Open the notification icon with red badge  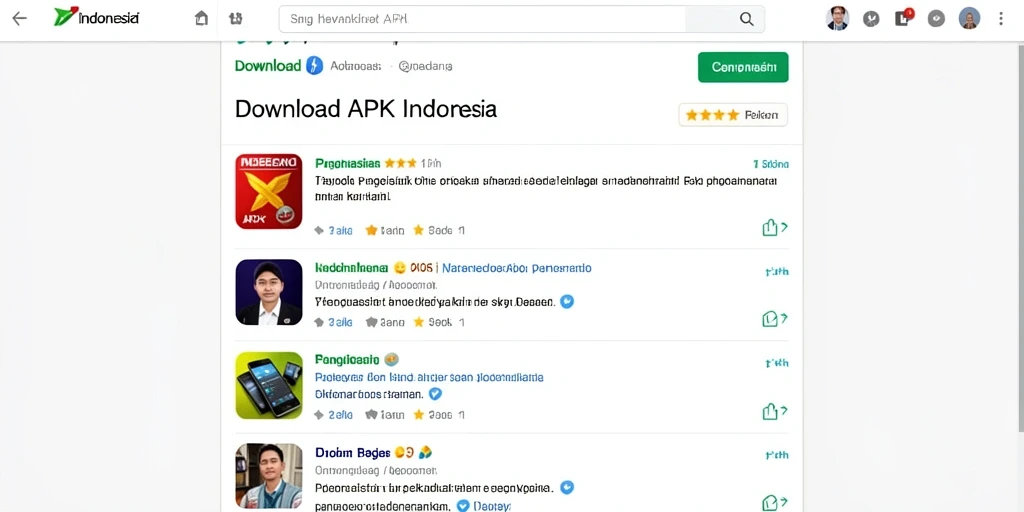click(x=904, y=18)
